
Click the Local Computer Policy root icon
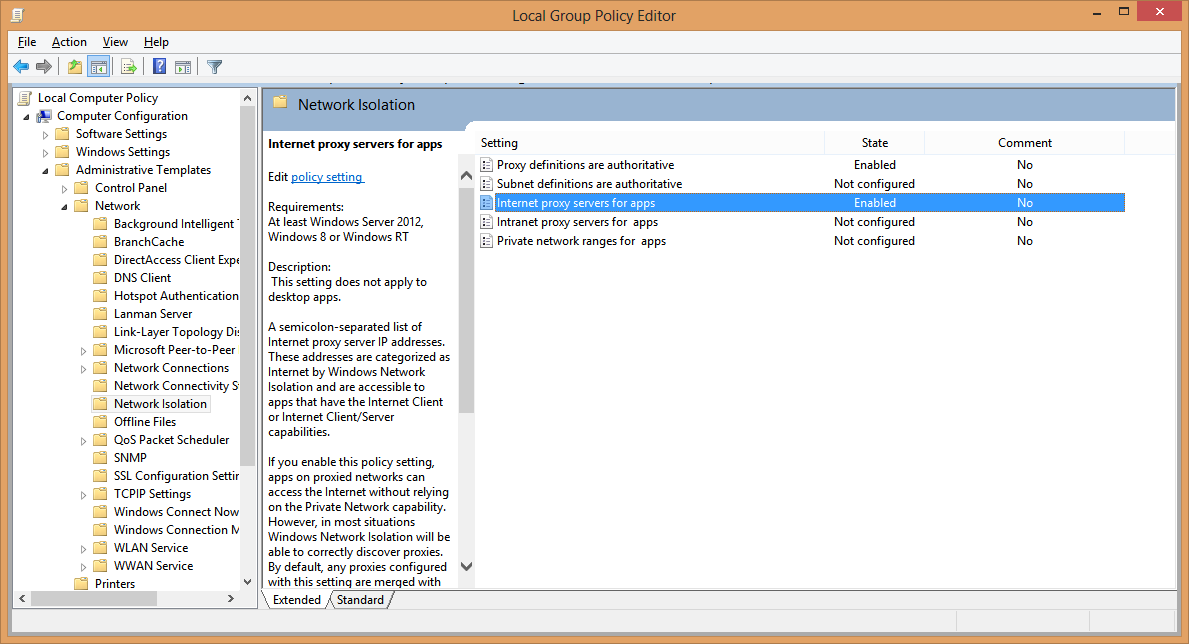(25, 98)
